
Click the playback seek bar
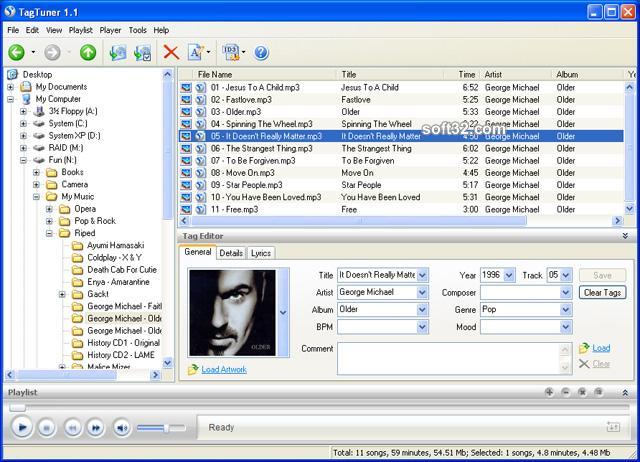[318, 407]
